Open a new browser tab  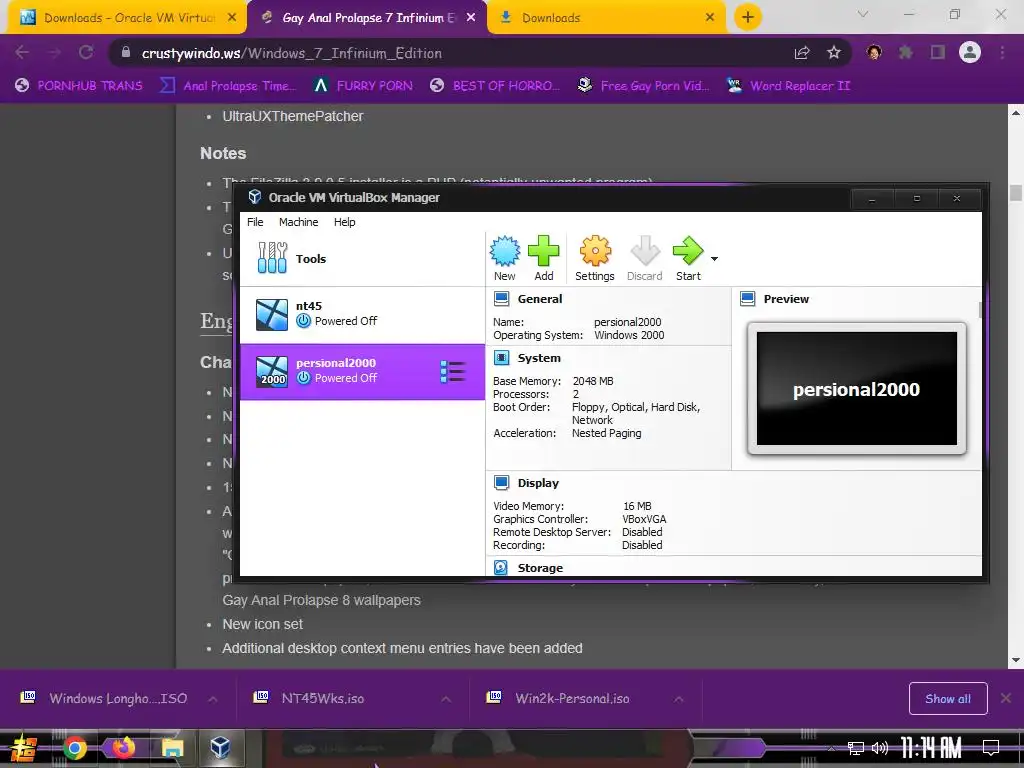pyautogui.click(x=748, y=18)
